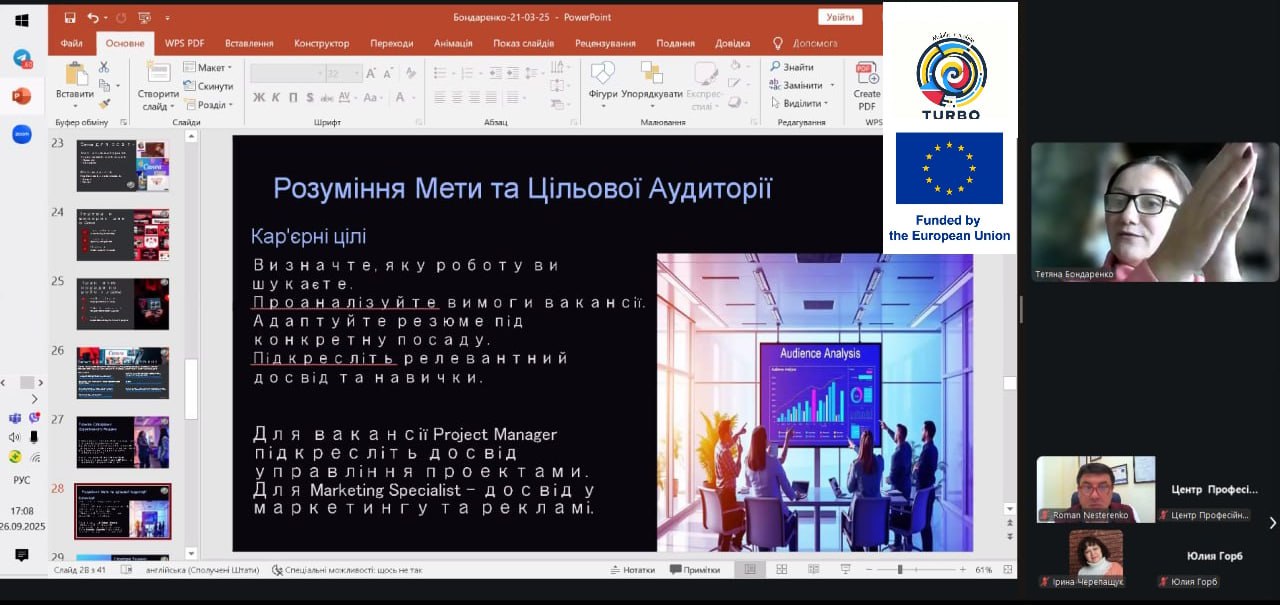
Task: Toggle the Примітки comments pane
Action: [695, 570]
